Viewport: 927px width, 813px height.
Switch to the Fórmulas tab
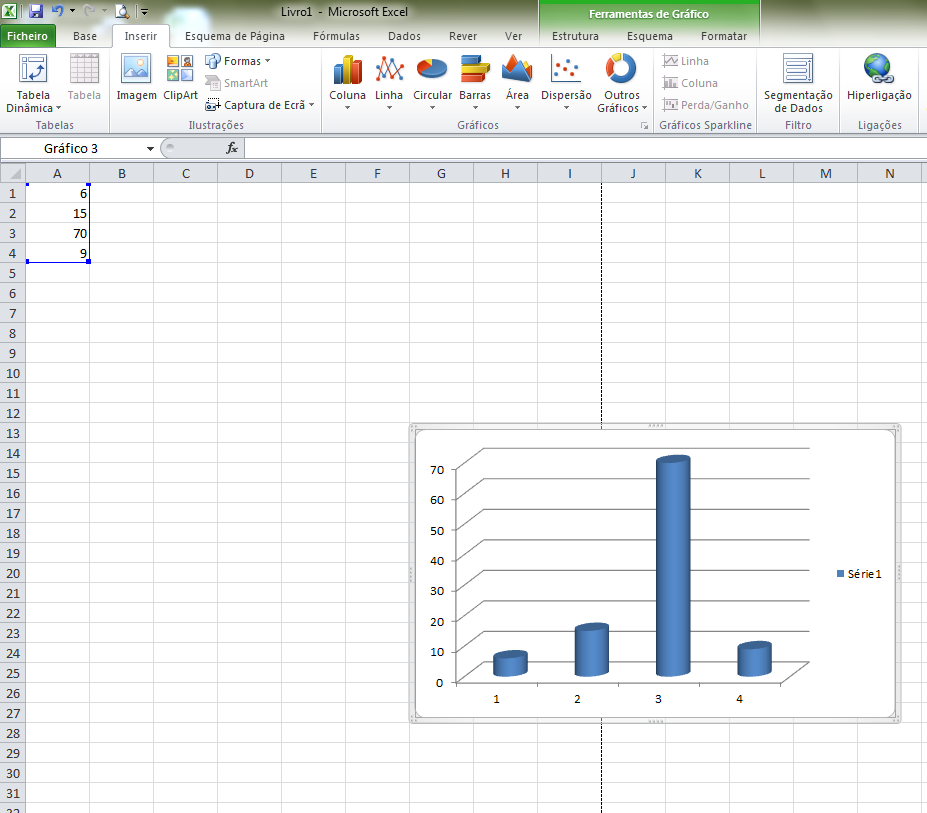[x=336, y=36]
